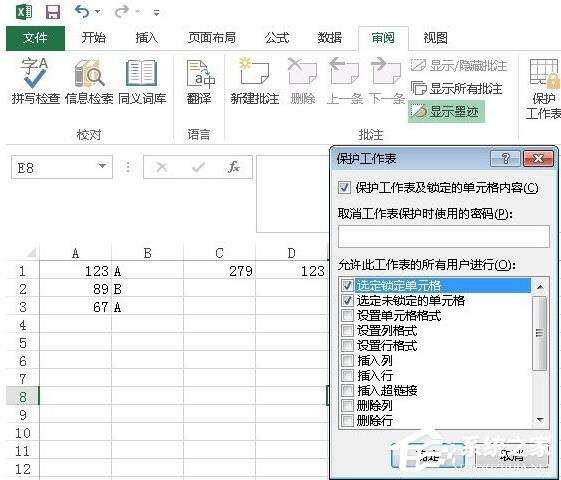561x480 pixels.
Task: Dismiss dialog with 取消 button
Action: click(x=512, y=456)
